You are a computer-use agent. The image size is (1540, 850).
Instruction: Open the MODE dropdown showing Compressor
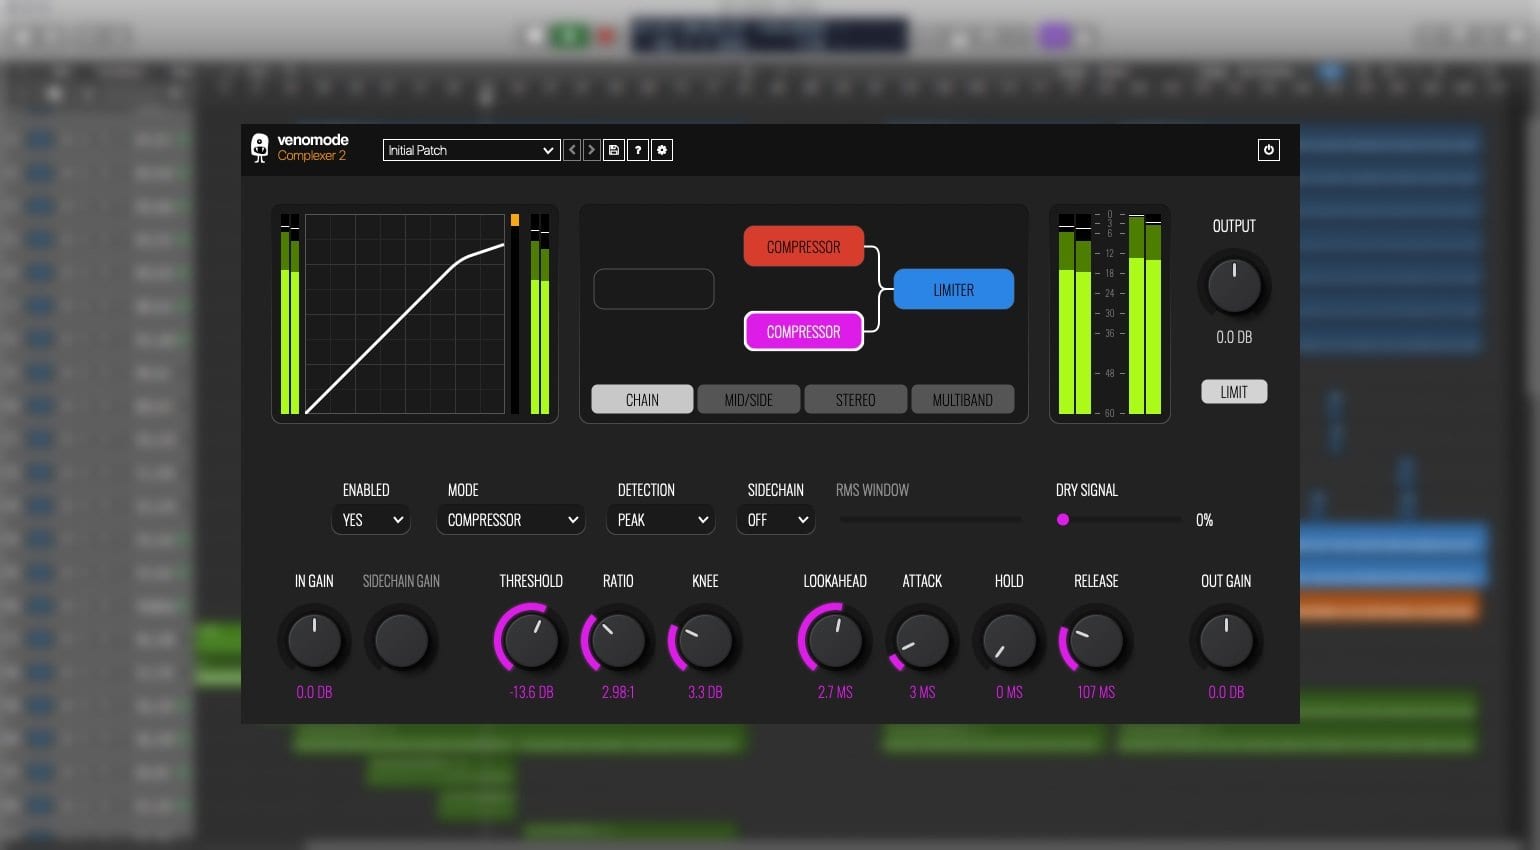pyautogui.click(x=510, y=519)
